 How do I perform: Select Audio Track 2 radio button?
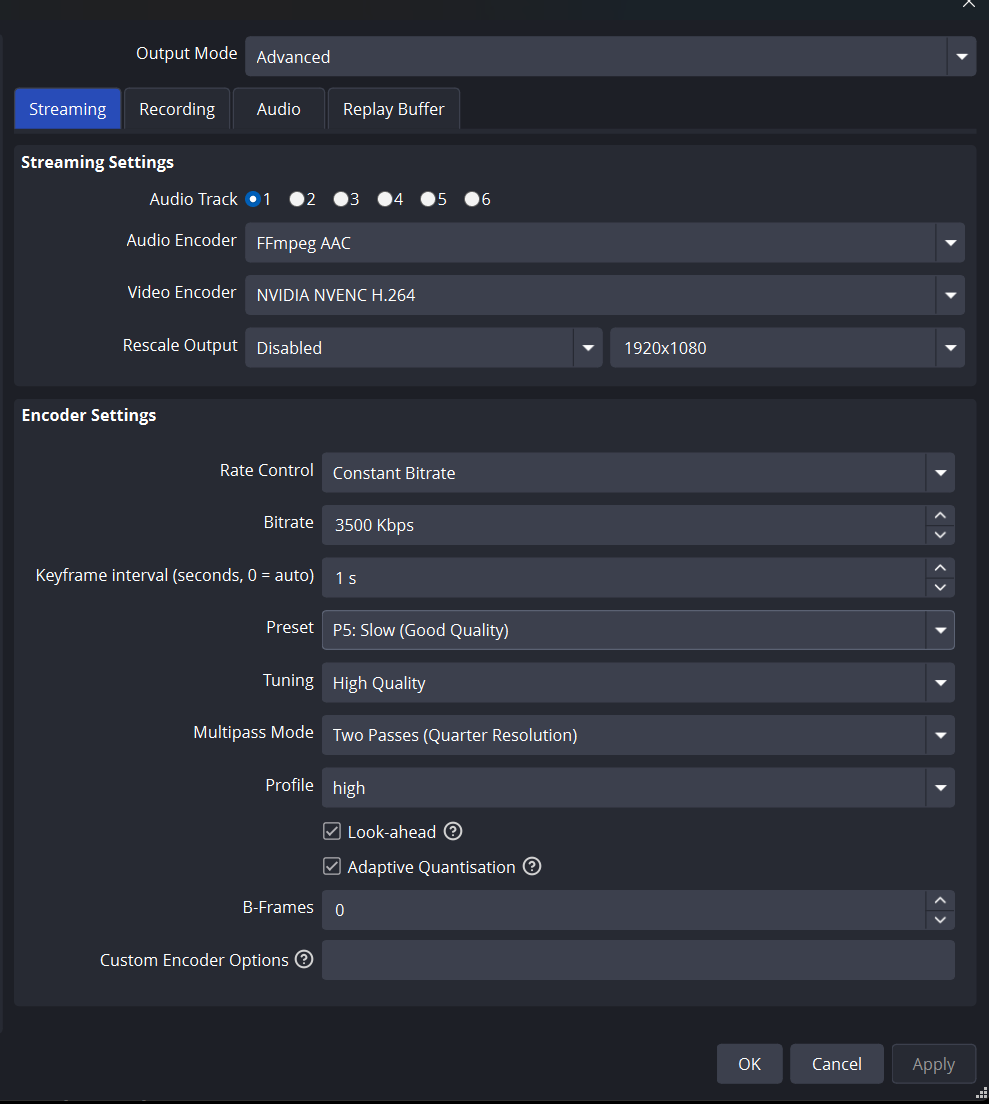point(297,199)
